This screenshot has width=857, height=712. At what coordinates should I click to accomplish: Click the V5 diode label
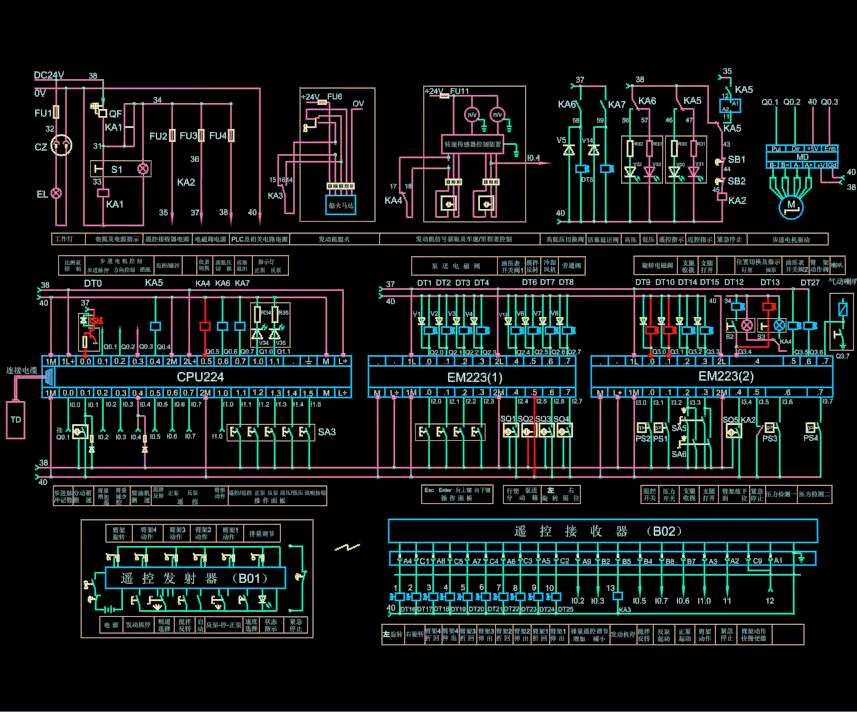561,140
